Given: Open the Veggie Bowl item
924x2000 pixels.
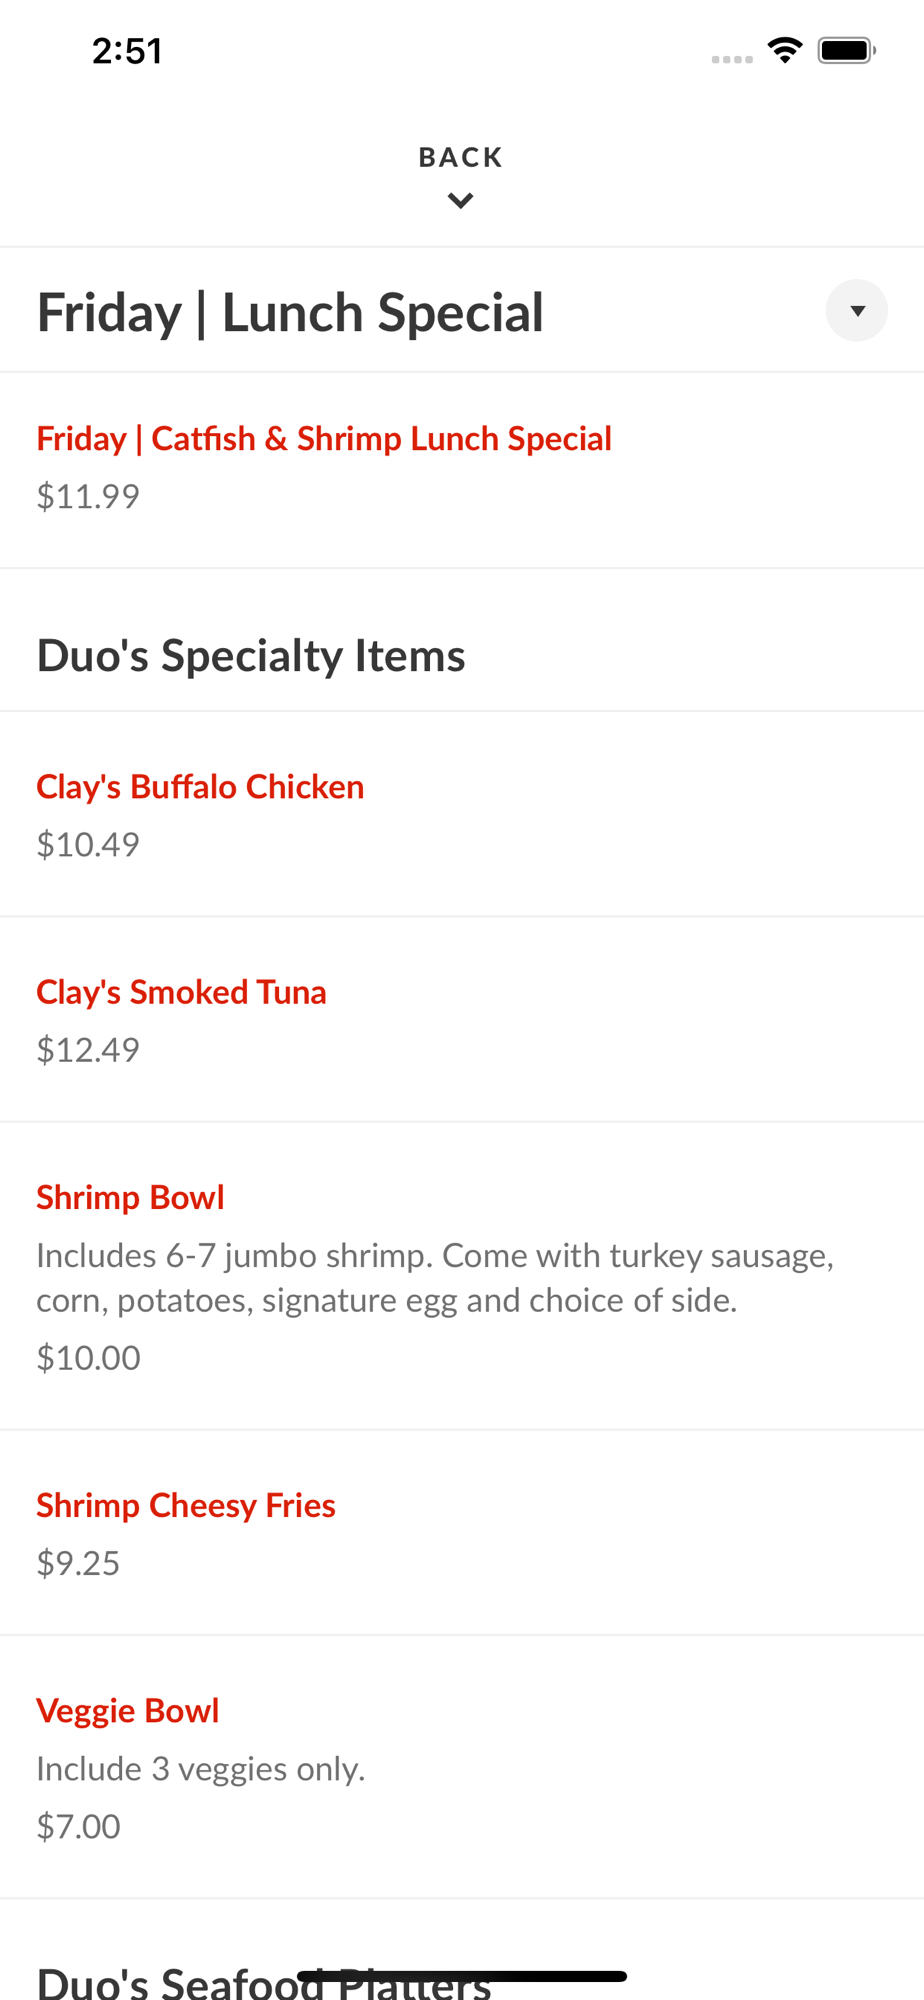Looking at the screenshot, I should (127, 1711).
